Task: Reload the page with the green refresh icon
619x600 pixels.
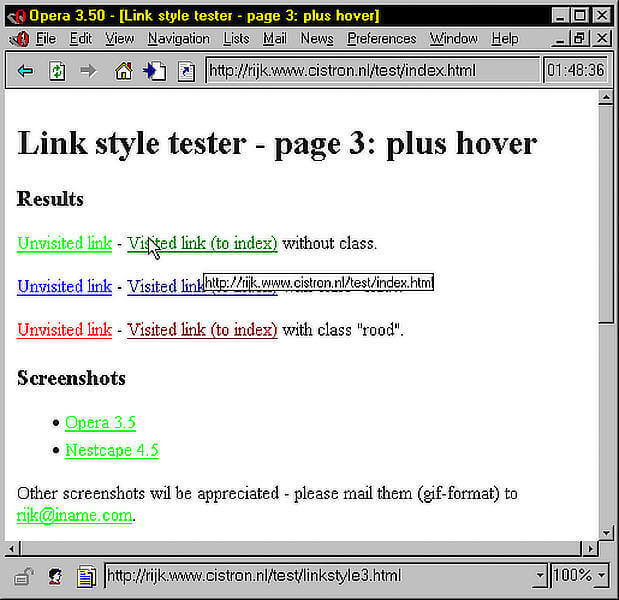Action: pos(57,71)
